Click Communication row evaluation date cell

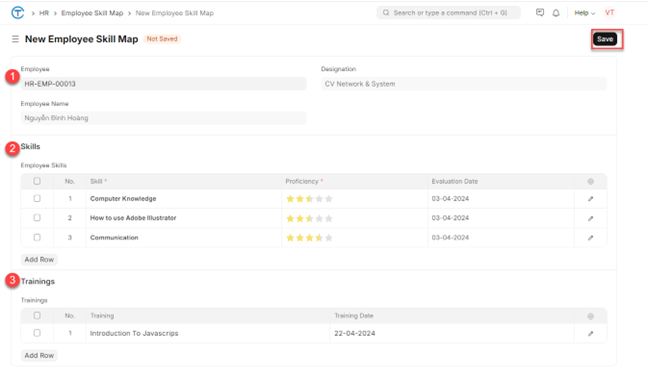[x=501, y=238]
